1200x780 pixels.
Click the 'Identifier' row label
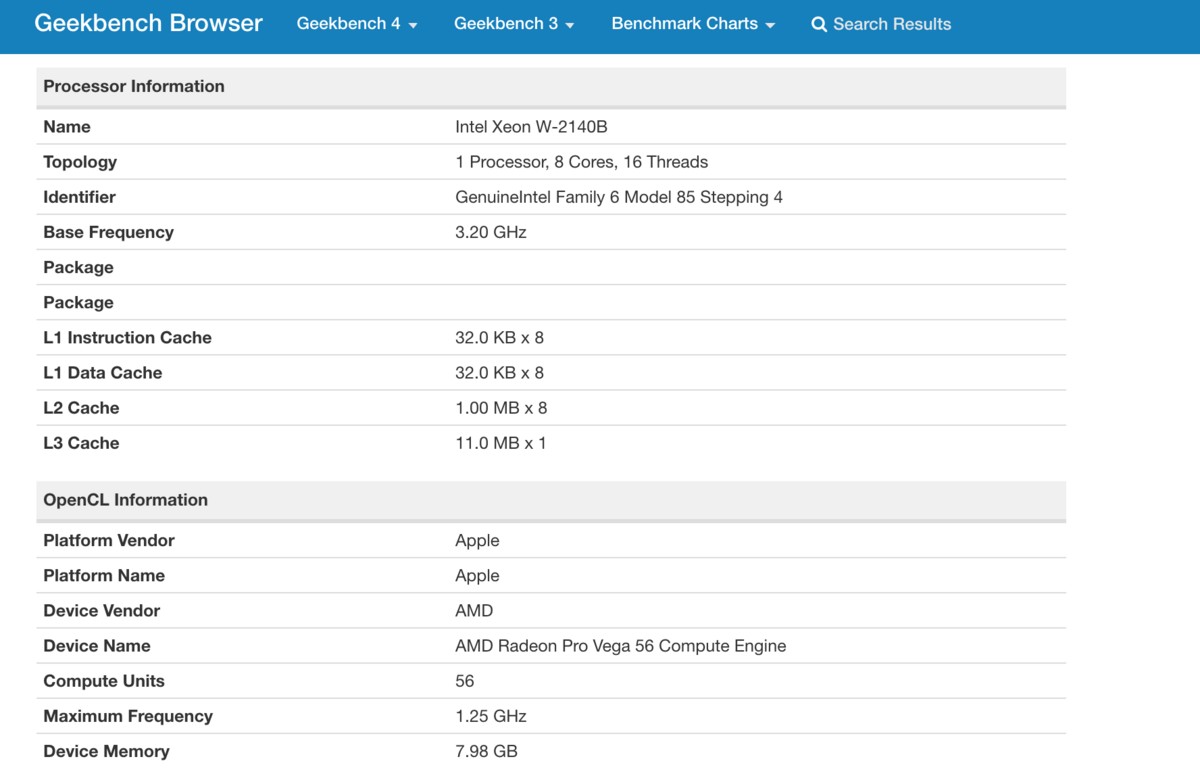tap(79, 197)
